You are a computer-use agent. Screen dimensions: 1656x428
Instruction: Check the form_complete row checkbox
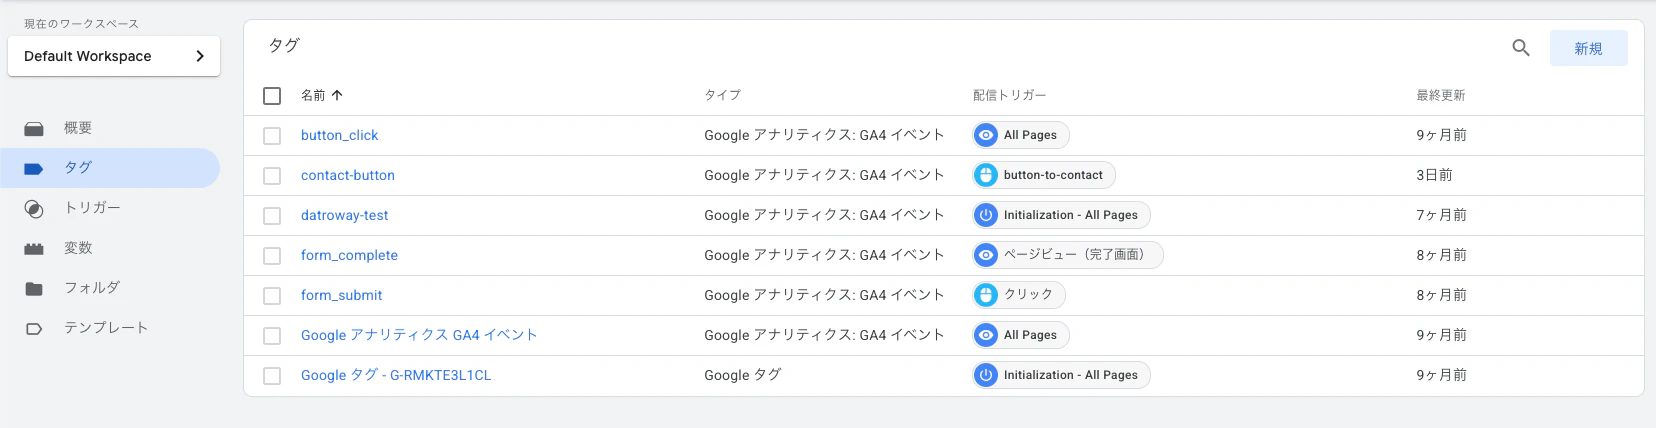[x=272, y=256]
